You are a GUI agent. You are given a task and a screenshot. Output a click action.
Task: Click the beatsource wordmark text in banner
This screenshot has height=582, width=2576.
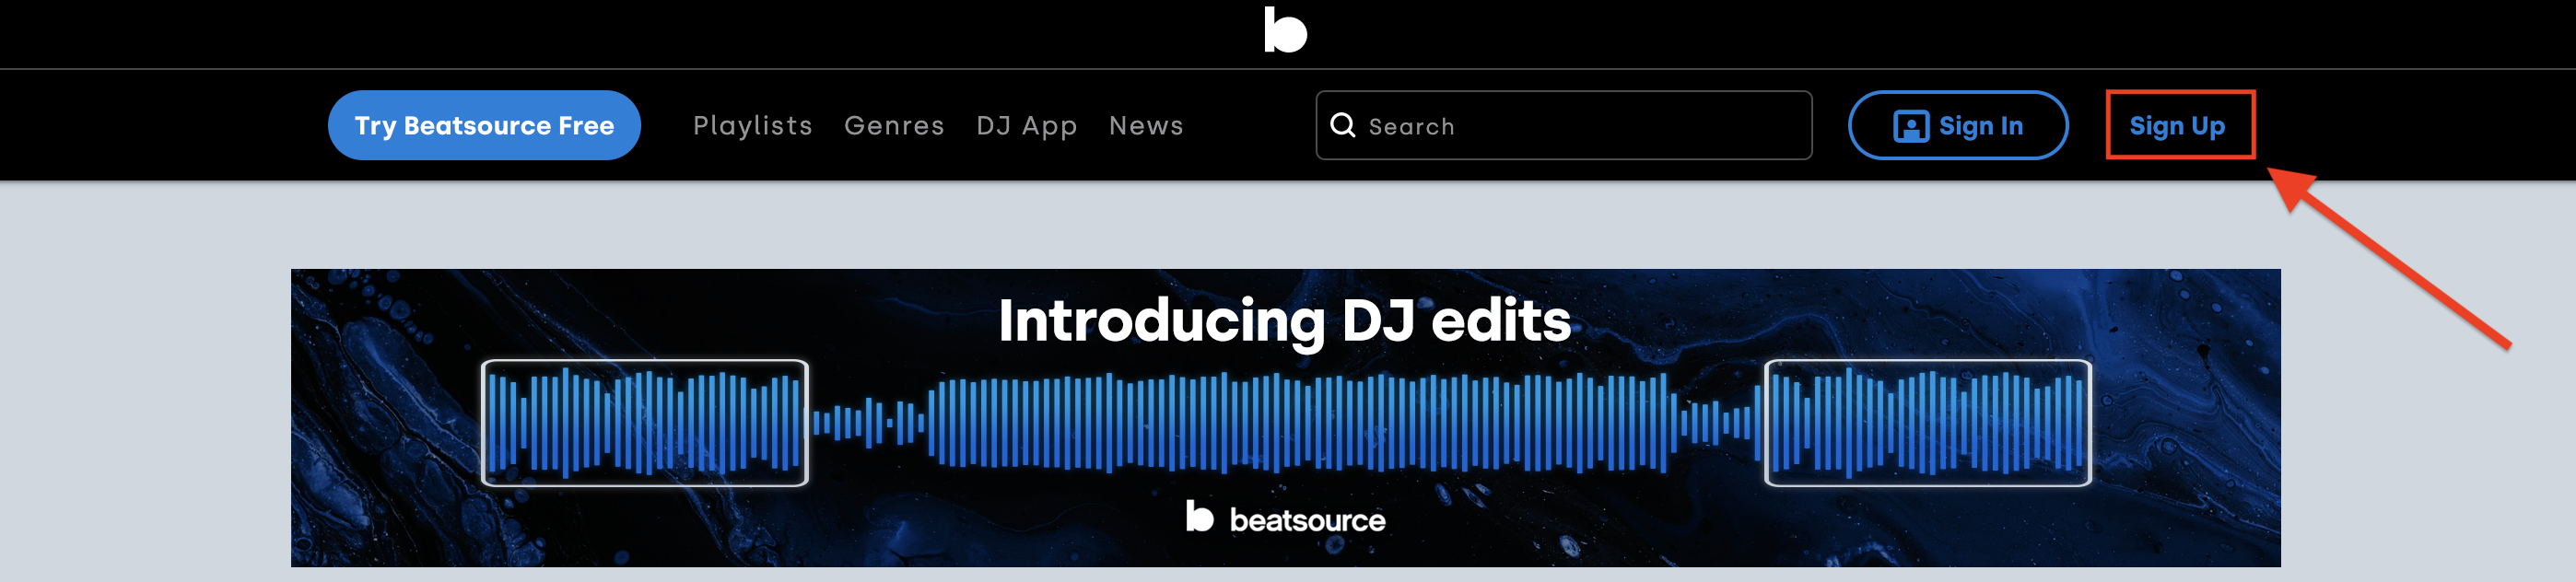(x=1307, y=520)
